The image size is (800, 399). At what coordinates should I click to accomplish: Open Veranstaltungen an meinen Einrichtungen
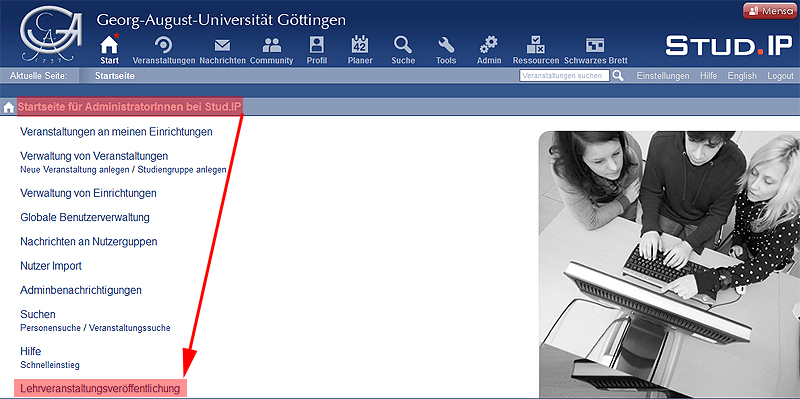click(x=116, y=132)
